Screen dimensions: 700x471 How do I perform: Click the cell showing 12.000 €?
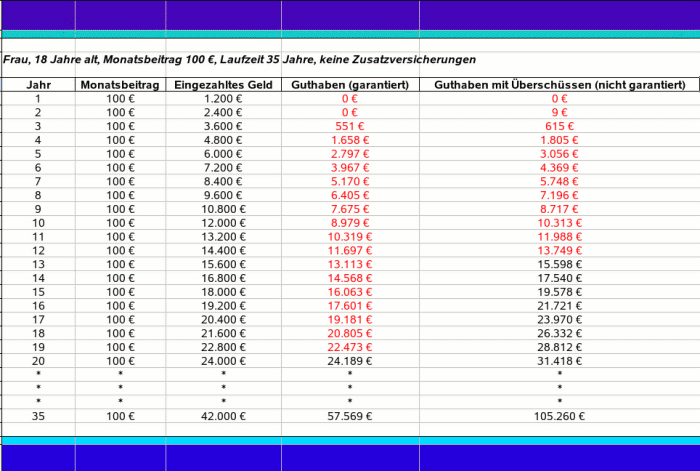pos(223,223)
